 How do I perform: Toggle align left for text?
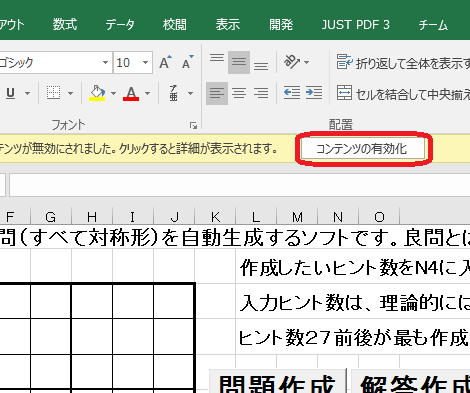(217, 93)
